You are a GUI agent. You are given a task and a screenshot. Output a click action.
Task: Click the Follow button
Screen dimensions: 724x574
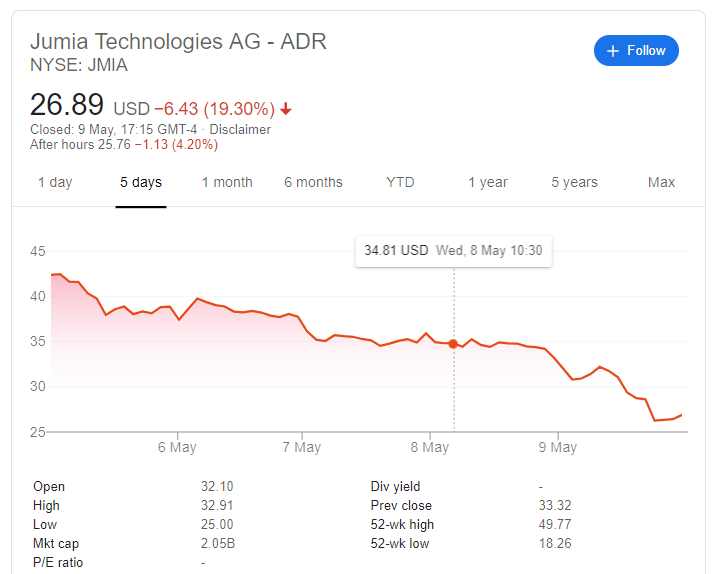pyautogui.click(x=636, y=51)
